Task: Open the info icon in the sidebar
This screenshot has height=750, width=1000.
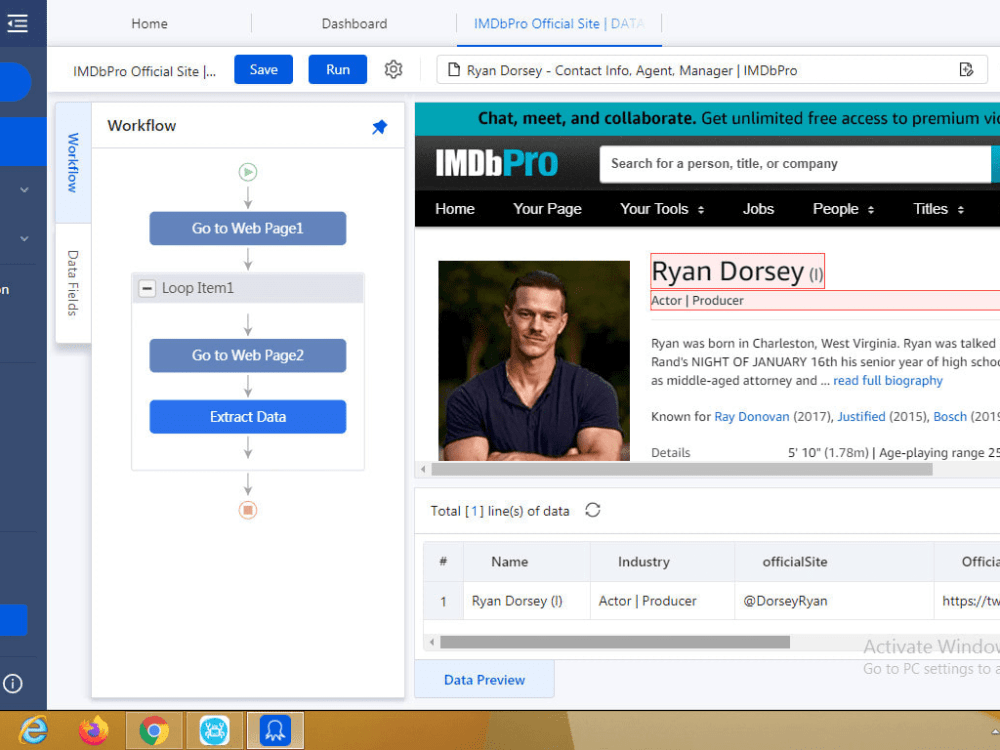Action: (13, 684)
